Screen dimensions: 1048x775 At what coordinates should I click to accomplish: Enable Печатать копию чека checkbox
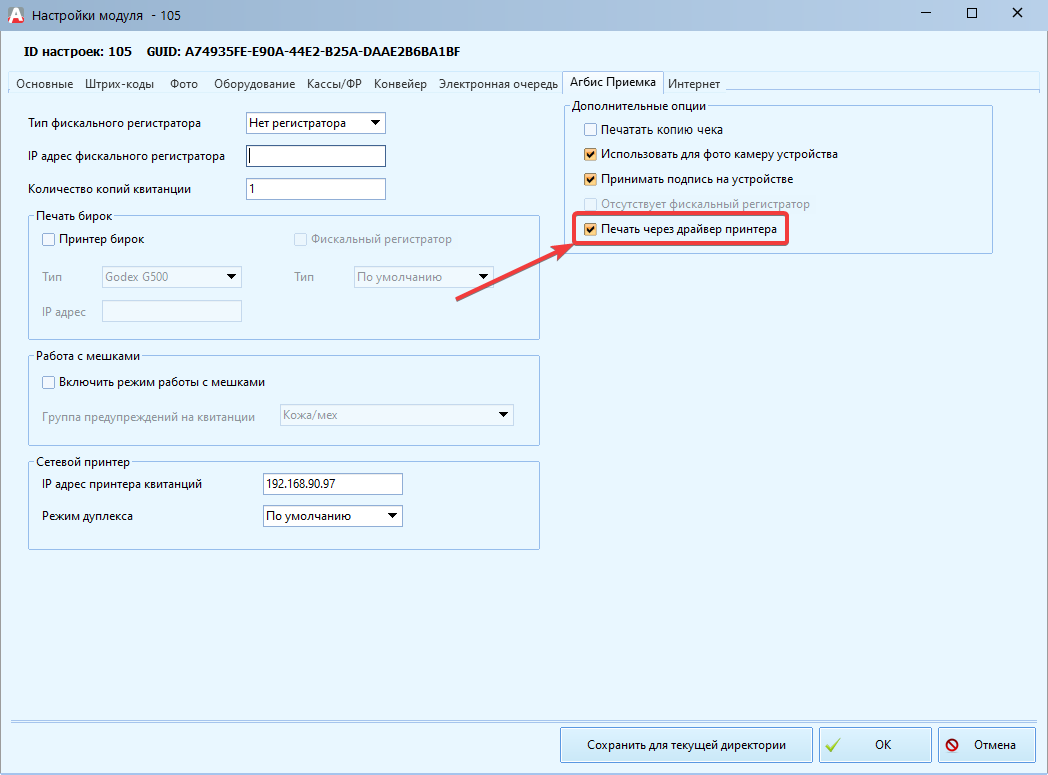click(590, 130)
